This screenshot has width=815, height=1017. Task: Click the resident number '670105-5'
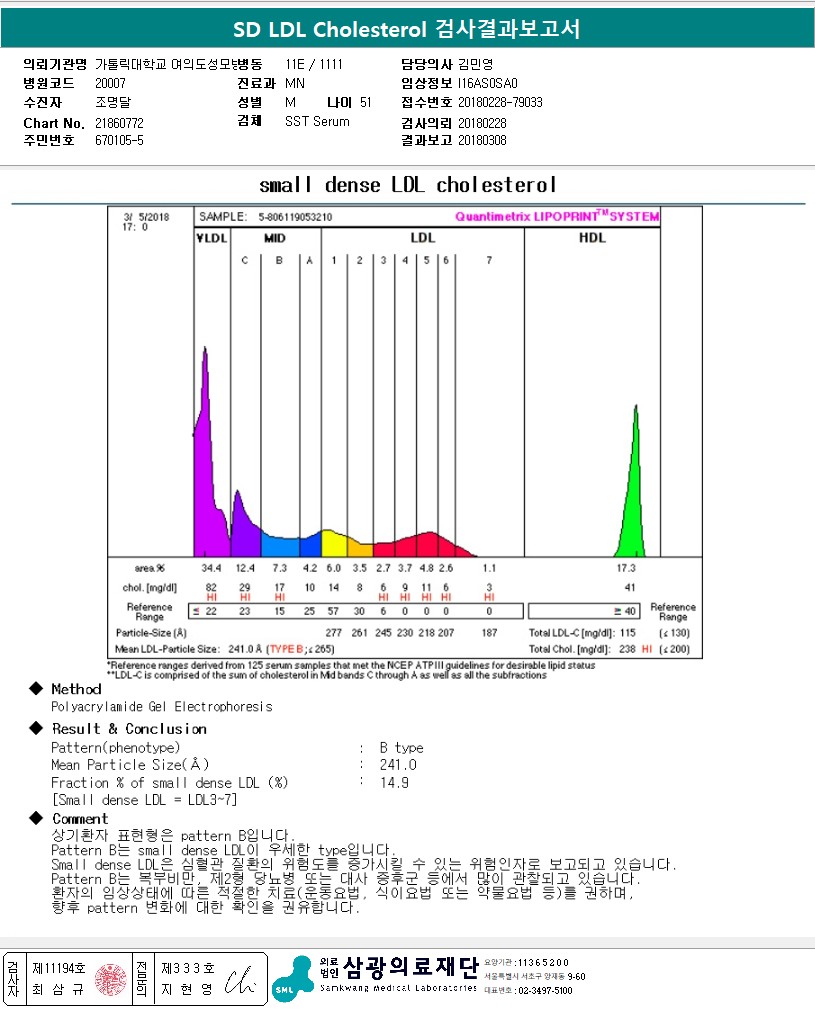(119, 140)
